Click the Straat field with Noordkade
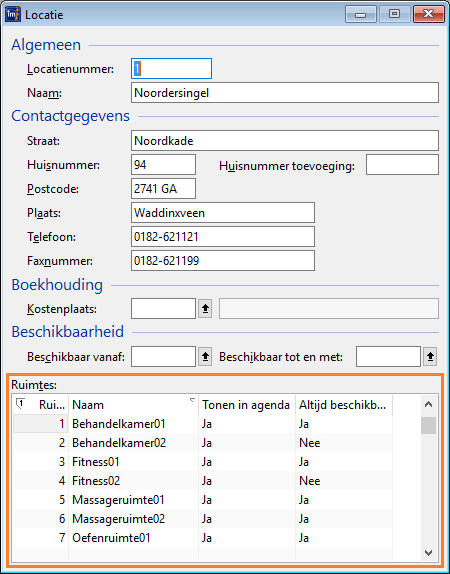 coord(285,141)
